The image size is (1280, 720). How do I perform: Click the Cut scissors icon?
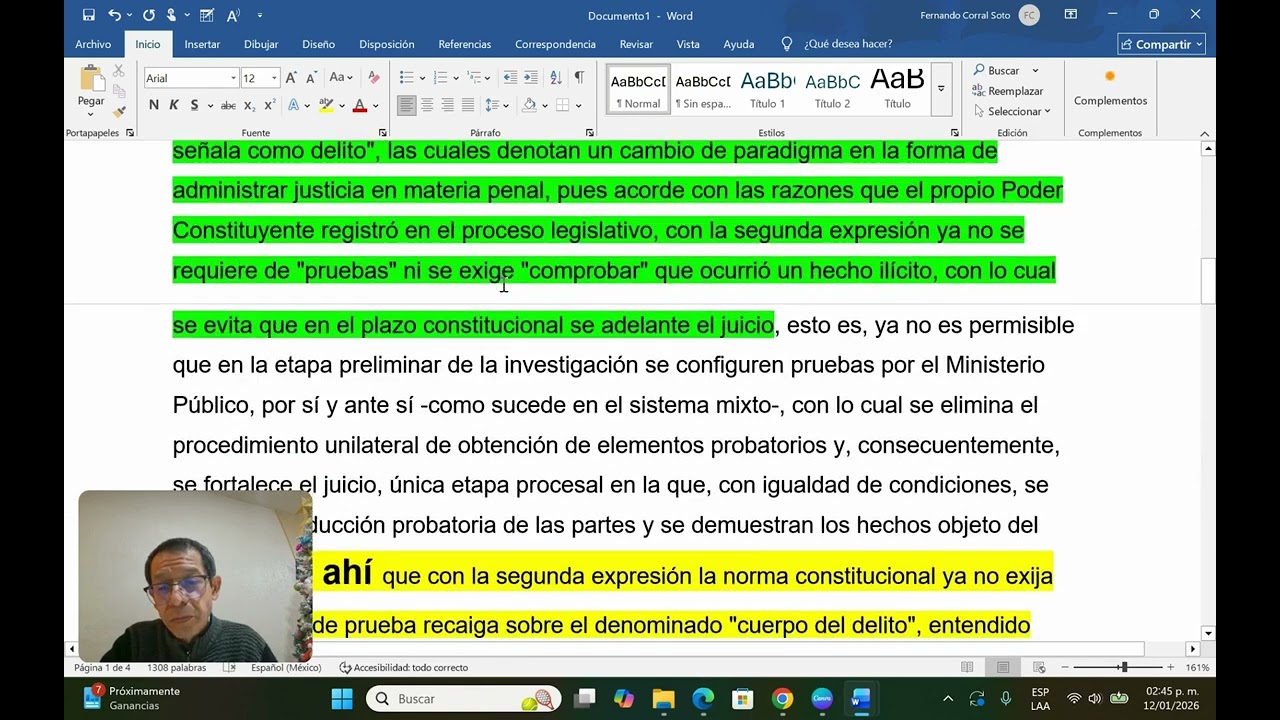(119, 71)
